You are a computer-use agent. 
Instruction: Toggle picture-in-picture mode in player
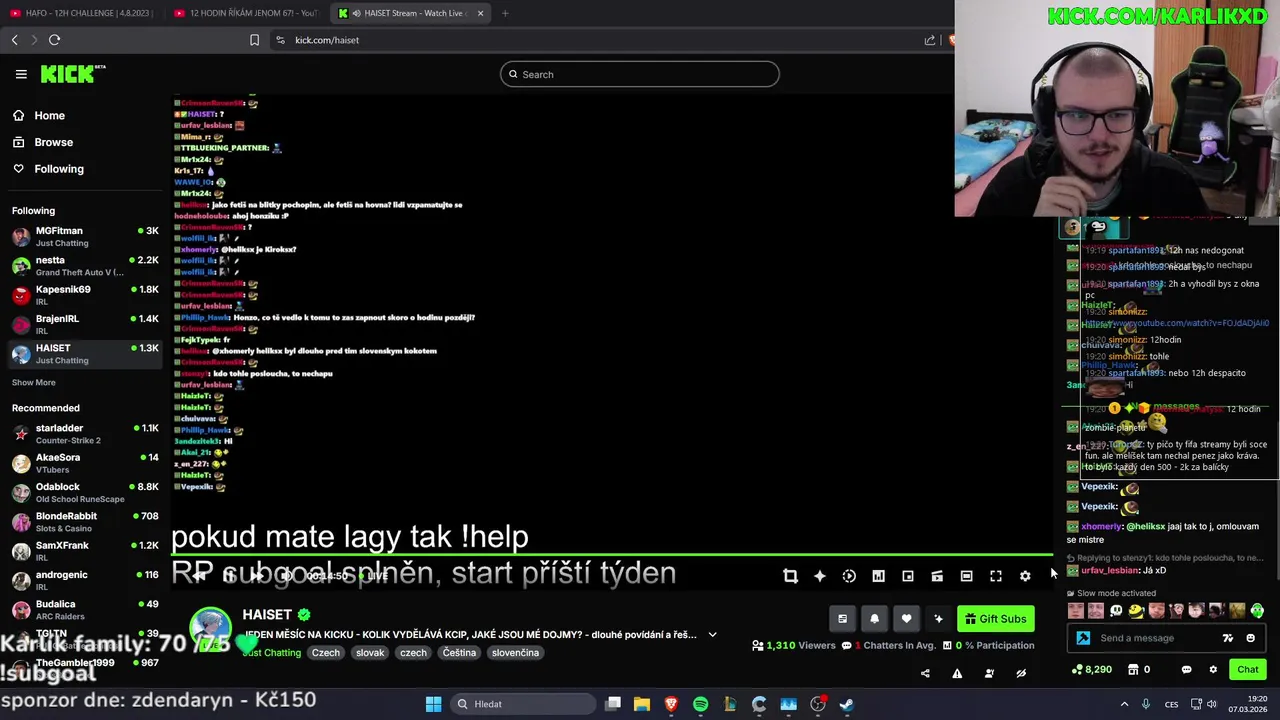pyautogui.click(x=908, y=576)
